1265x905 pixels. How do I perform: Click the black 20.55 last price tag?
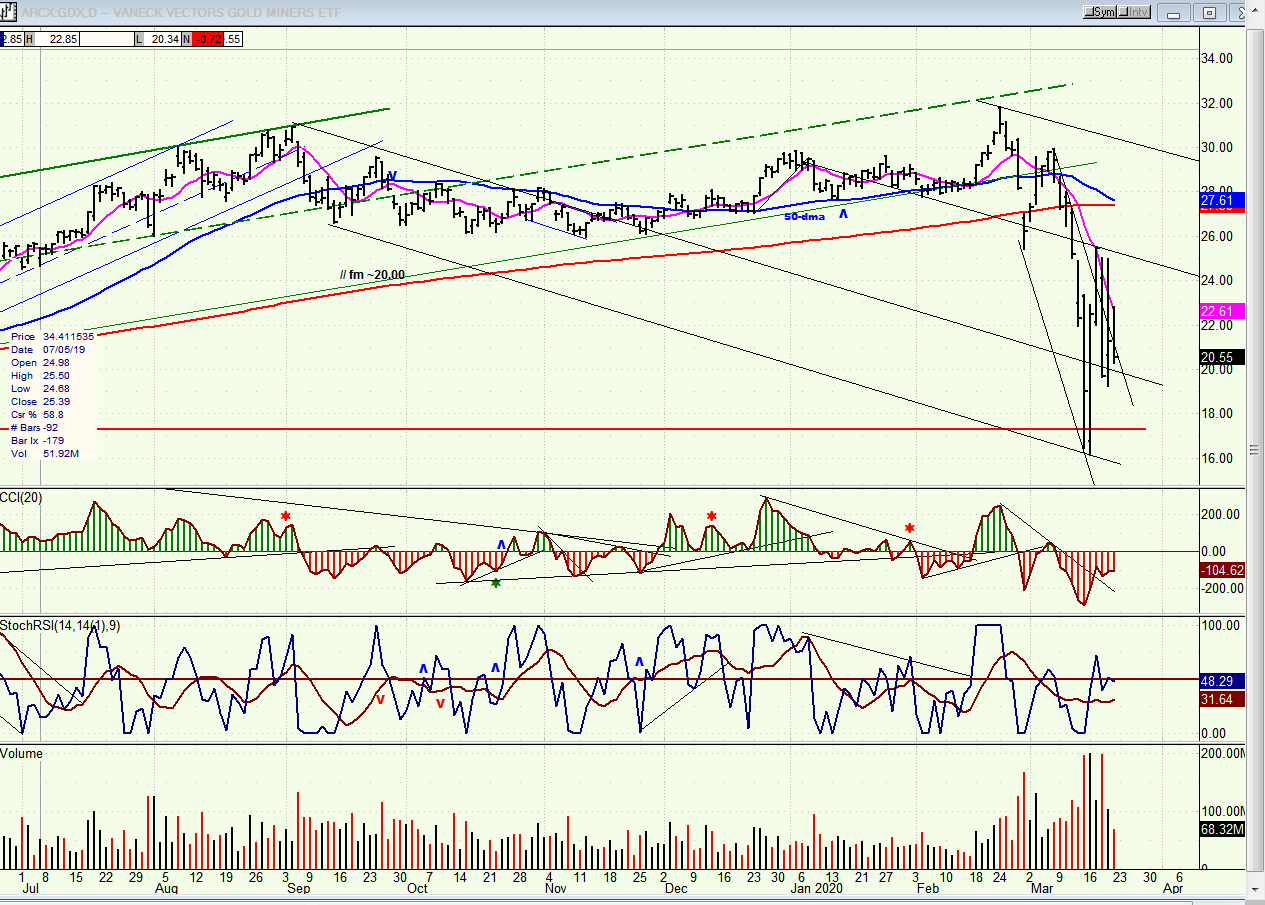click(x=1223, y=357)
